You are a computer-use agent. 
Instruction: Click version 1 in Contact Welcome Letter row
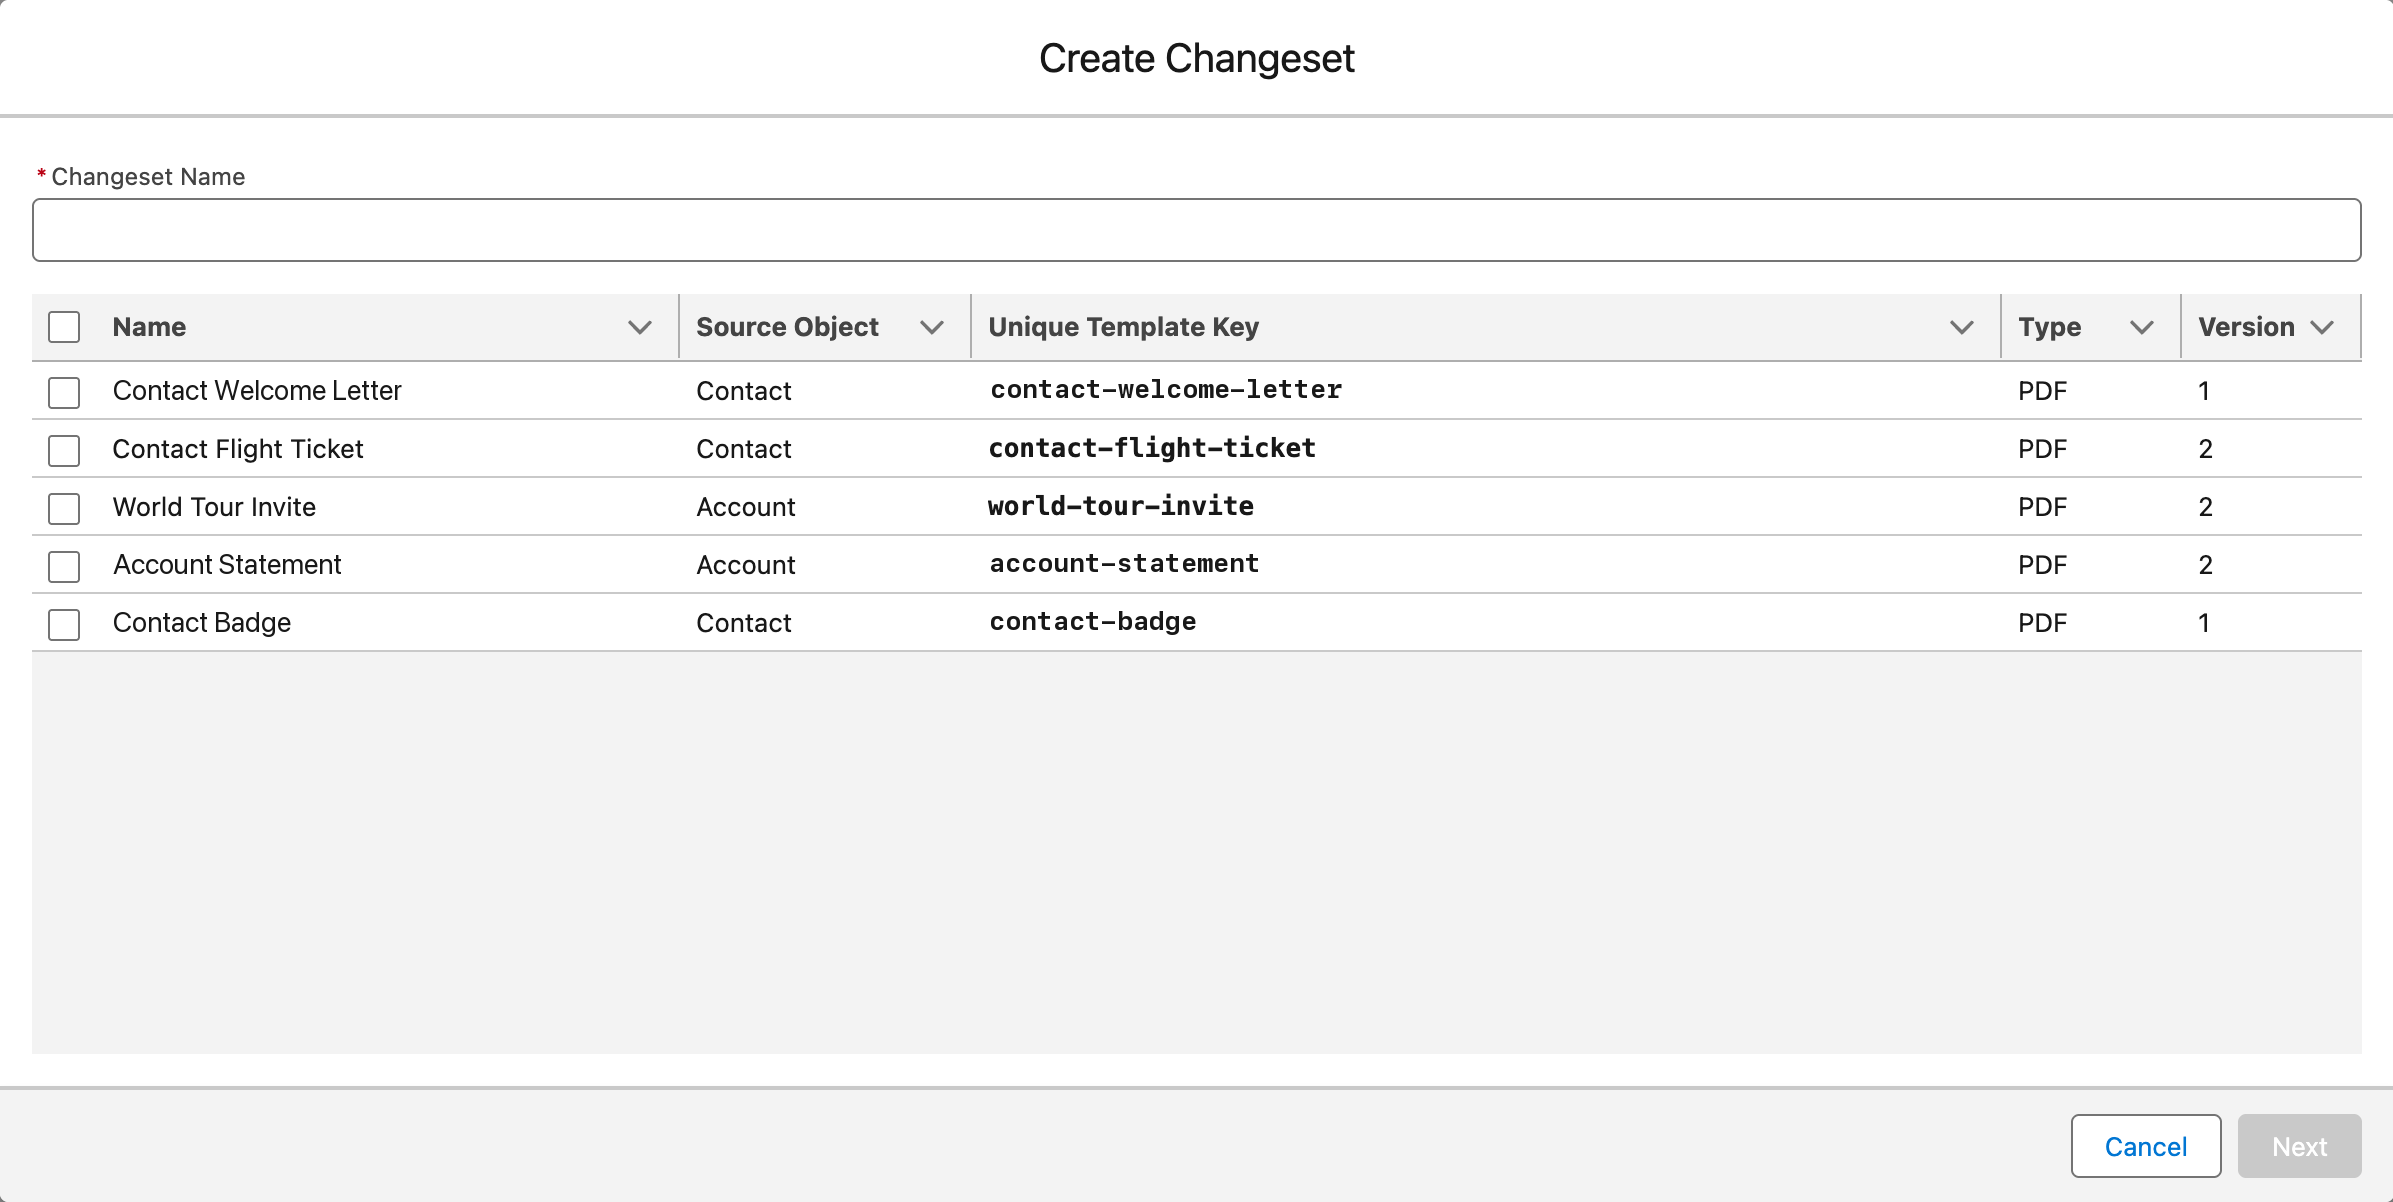coord(2203,391)
